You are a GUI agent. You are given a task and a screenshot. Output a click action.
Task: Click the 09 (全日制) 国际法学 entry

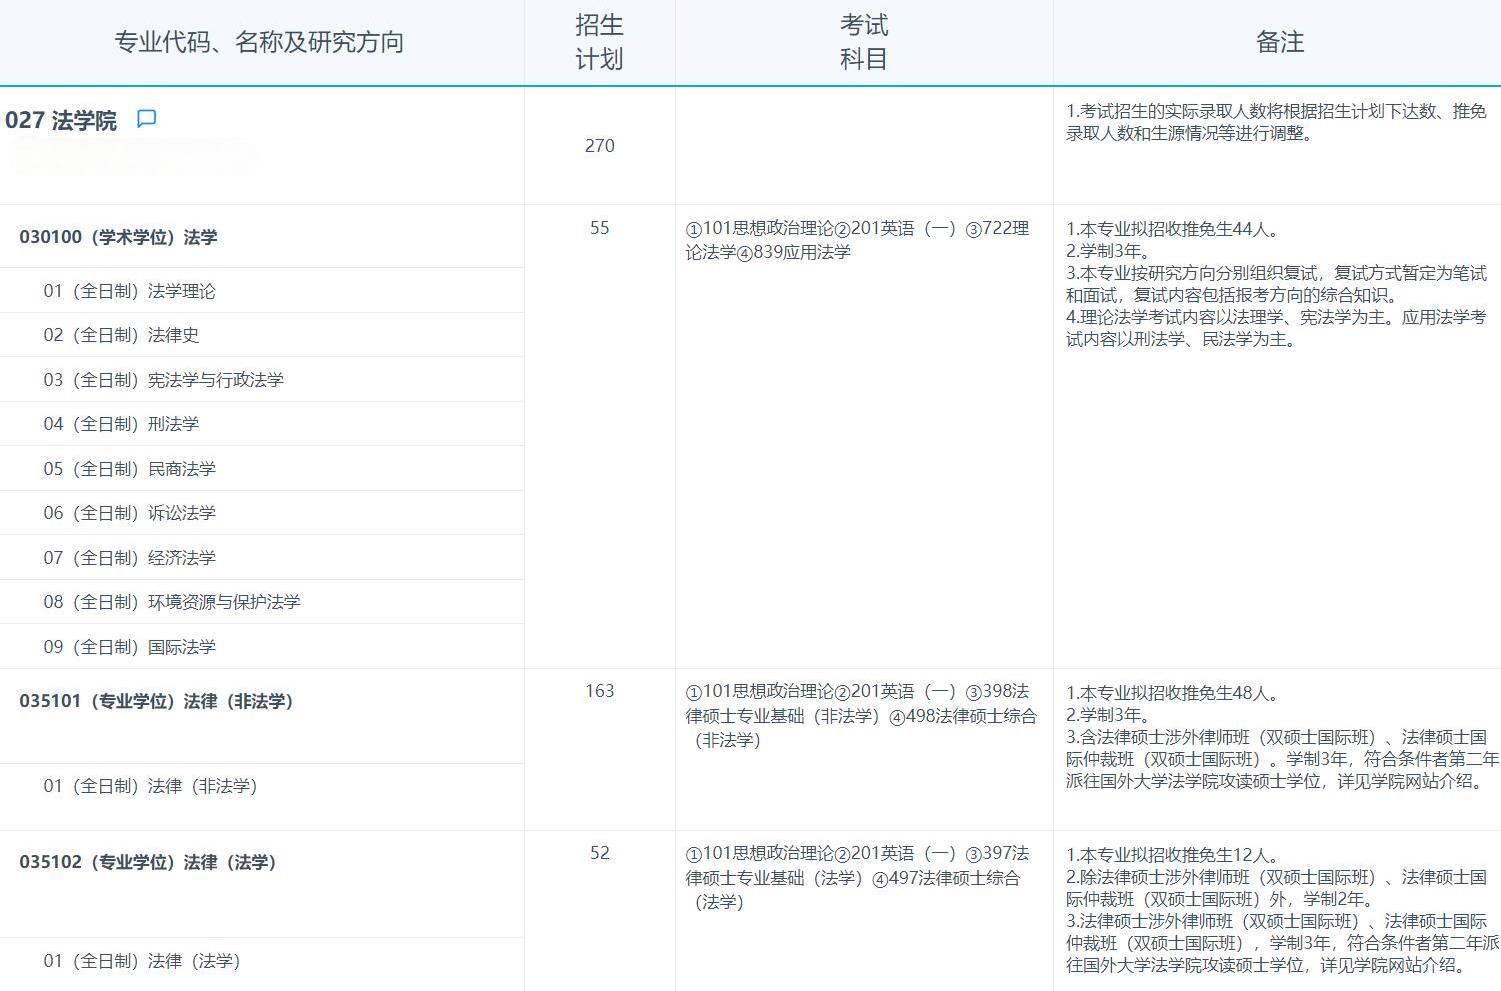pyautogui.click(x=125, y=646)
